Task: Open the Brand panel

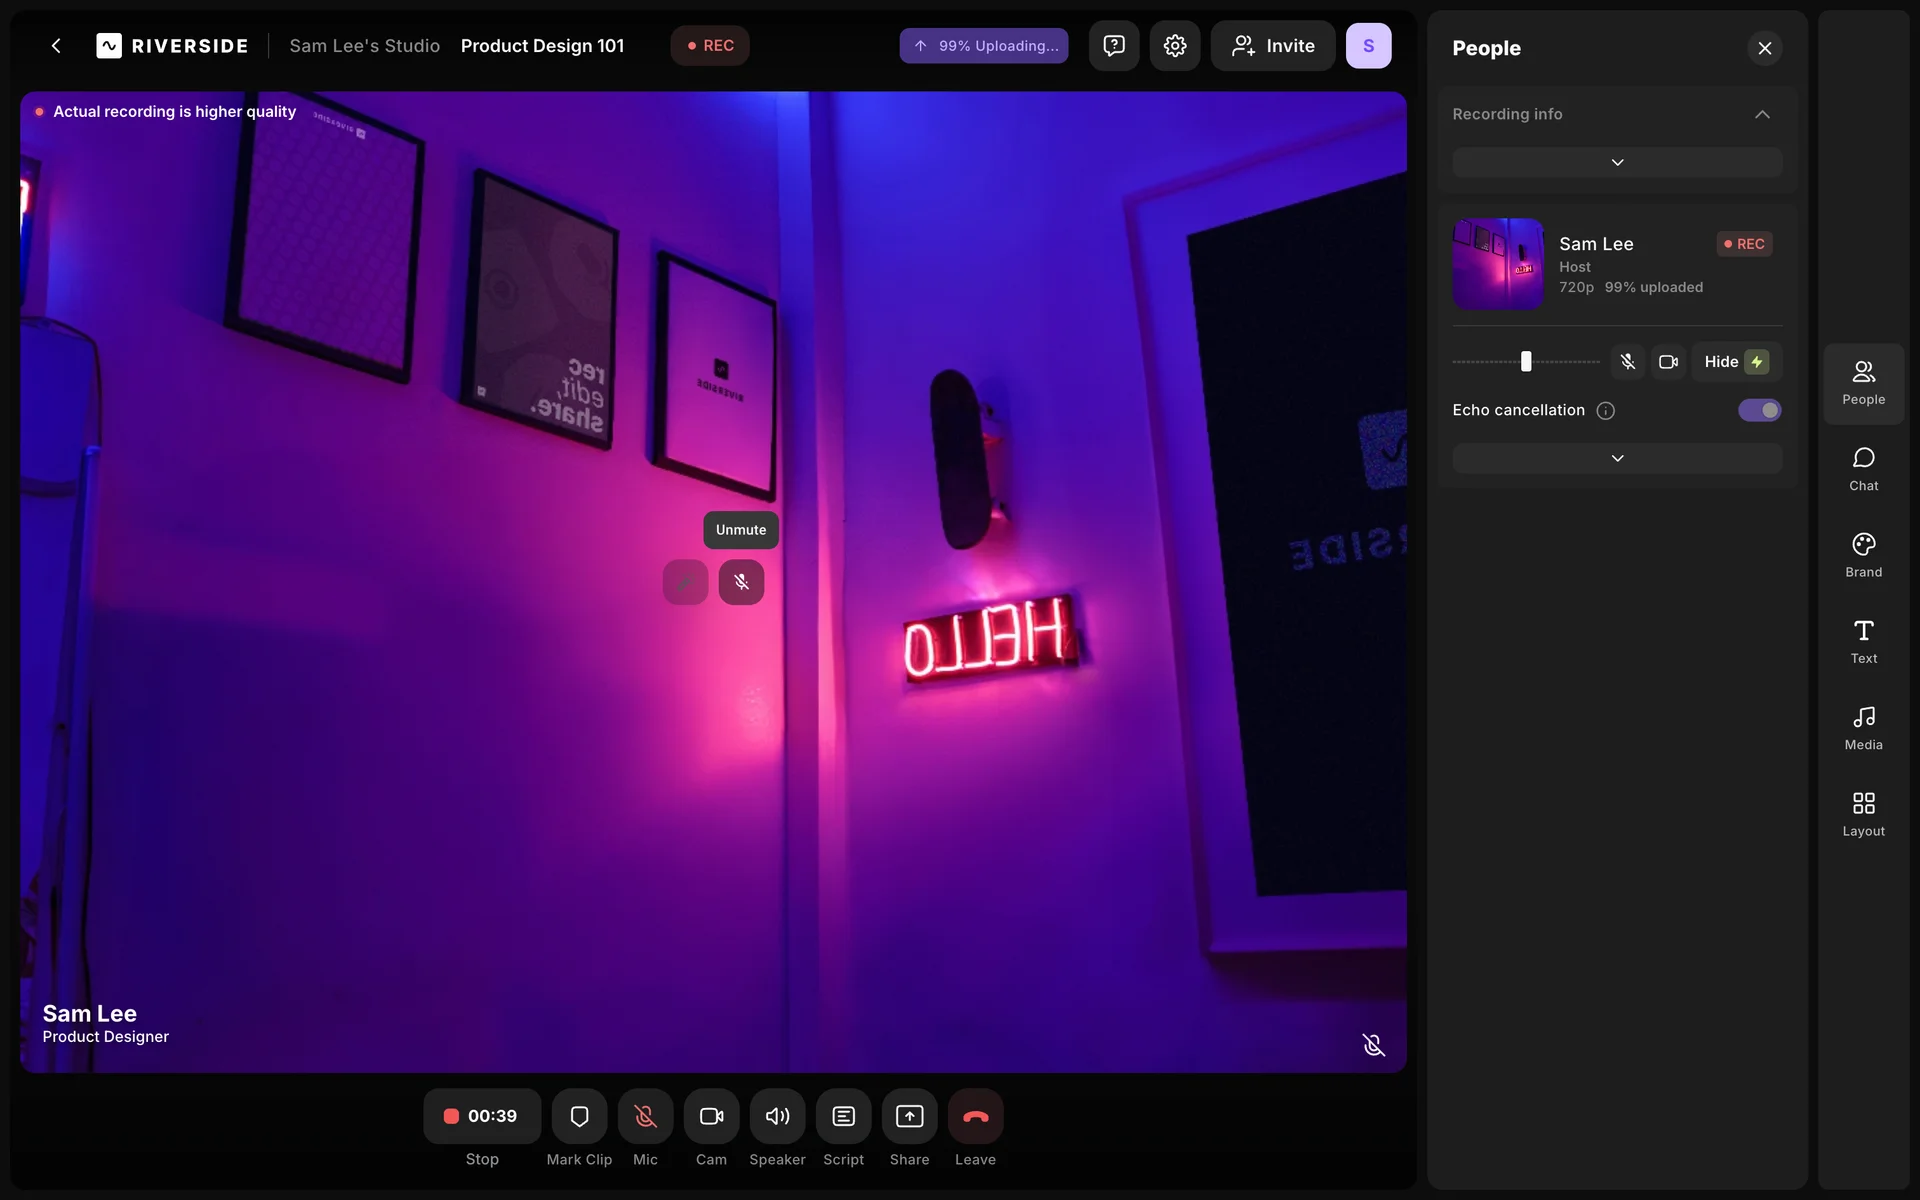Action: click(x=1863, y=555)
